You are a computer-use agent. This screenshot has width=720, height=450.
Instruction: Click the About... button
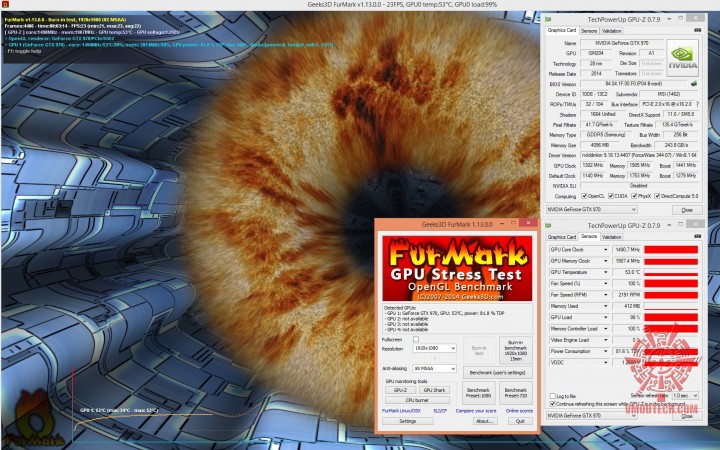coord(485,421)
